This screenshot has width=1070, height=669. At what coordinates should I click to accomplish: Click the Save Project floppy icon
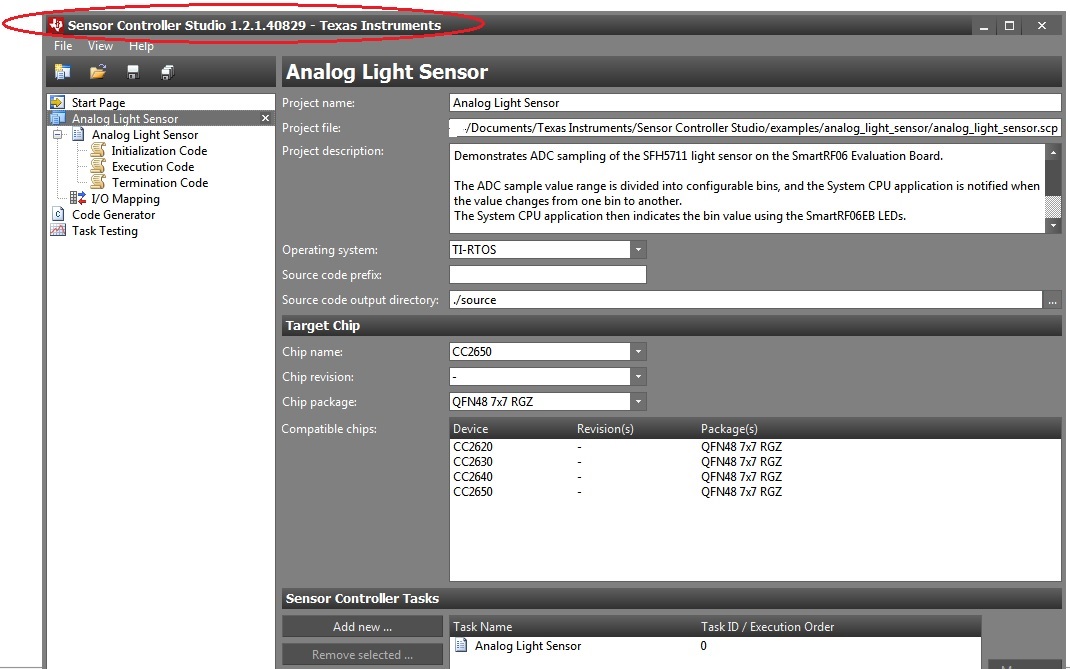(133, 72)
